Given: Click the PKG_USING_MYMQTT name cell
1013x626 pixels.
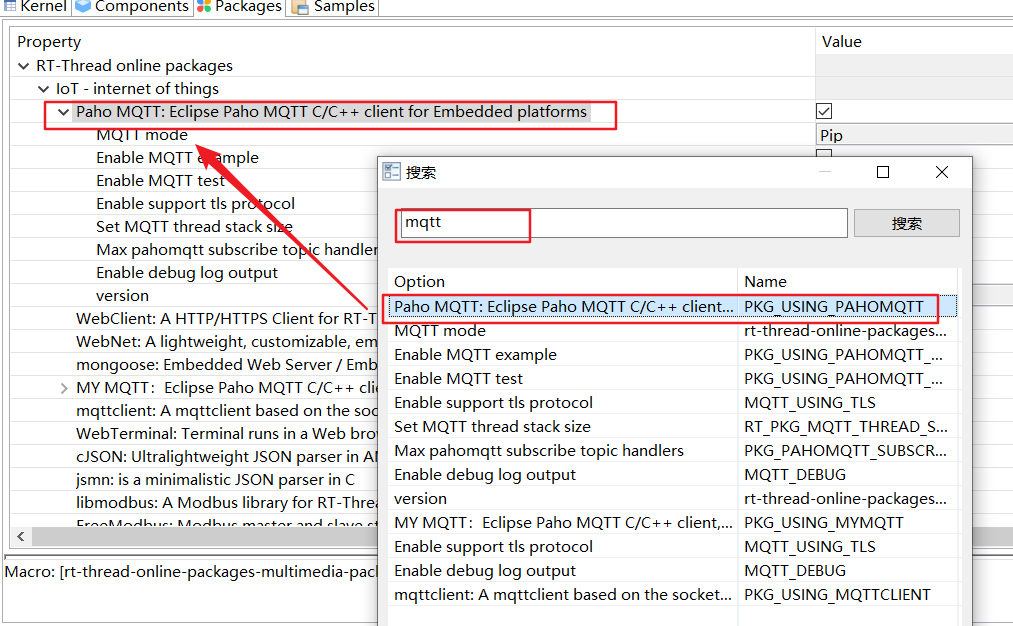Looking at the screenshot, I should point(824,523).
